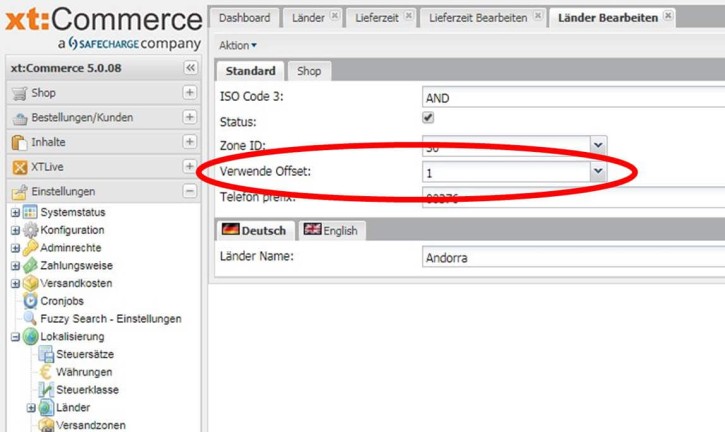Close the Lieferzeit Bearbeiten tab

538,16
